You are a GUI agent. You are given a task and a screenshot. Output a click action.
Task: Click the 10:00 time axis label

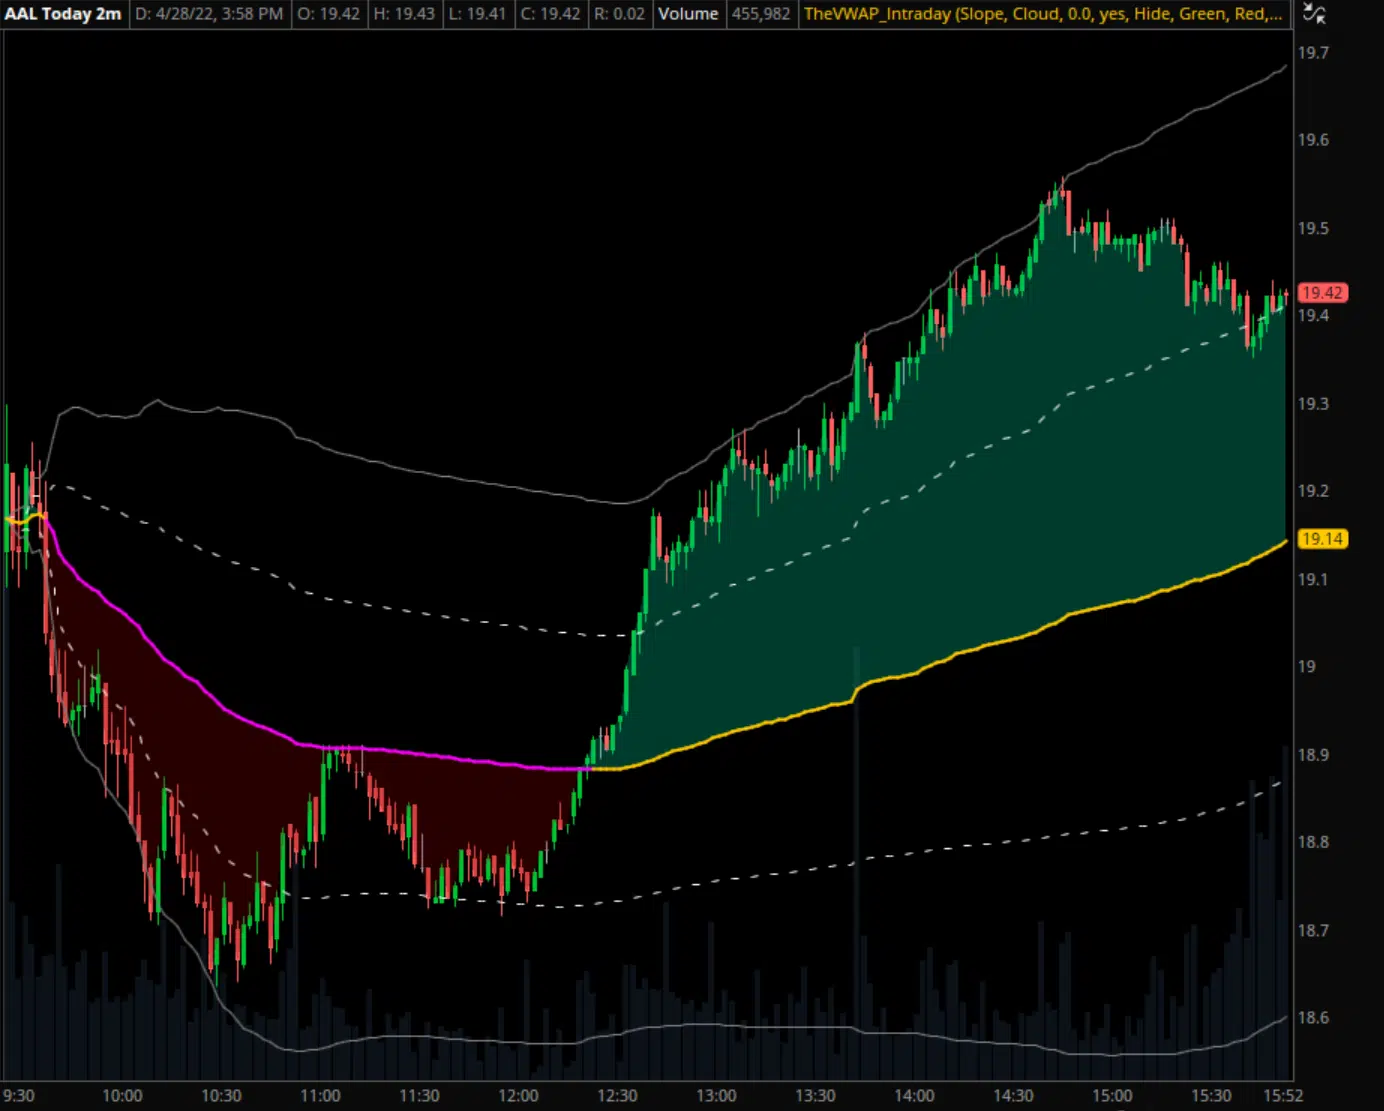(x=122, y=1096)
